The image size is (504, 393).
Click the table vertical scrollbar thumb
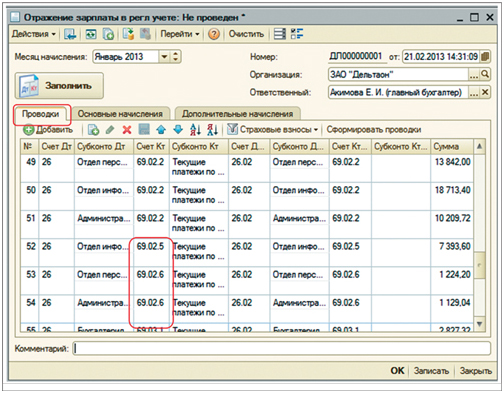click(479, 265)
